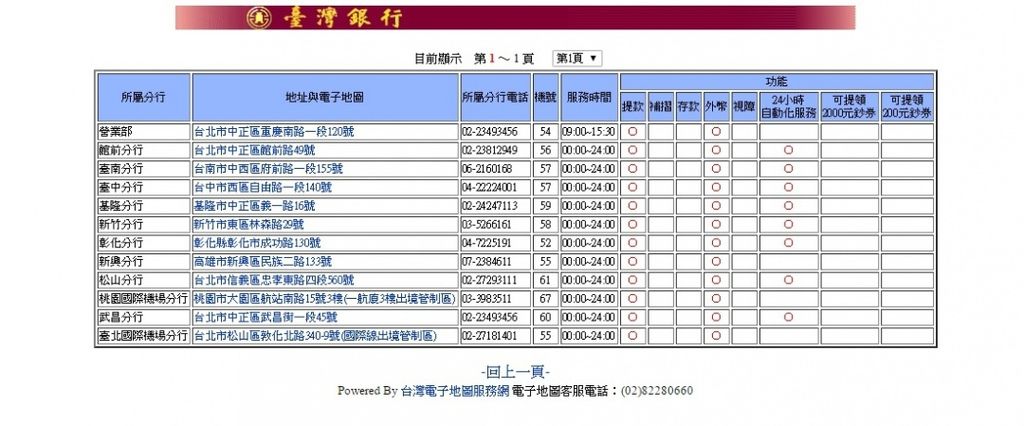1024x426 pixels.
Task: Click the 24小時自動化服務 header
Action: tap(788, 106)
